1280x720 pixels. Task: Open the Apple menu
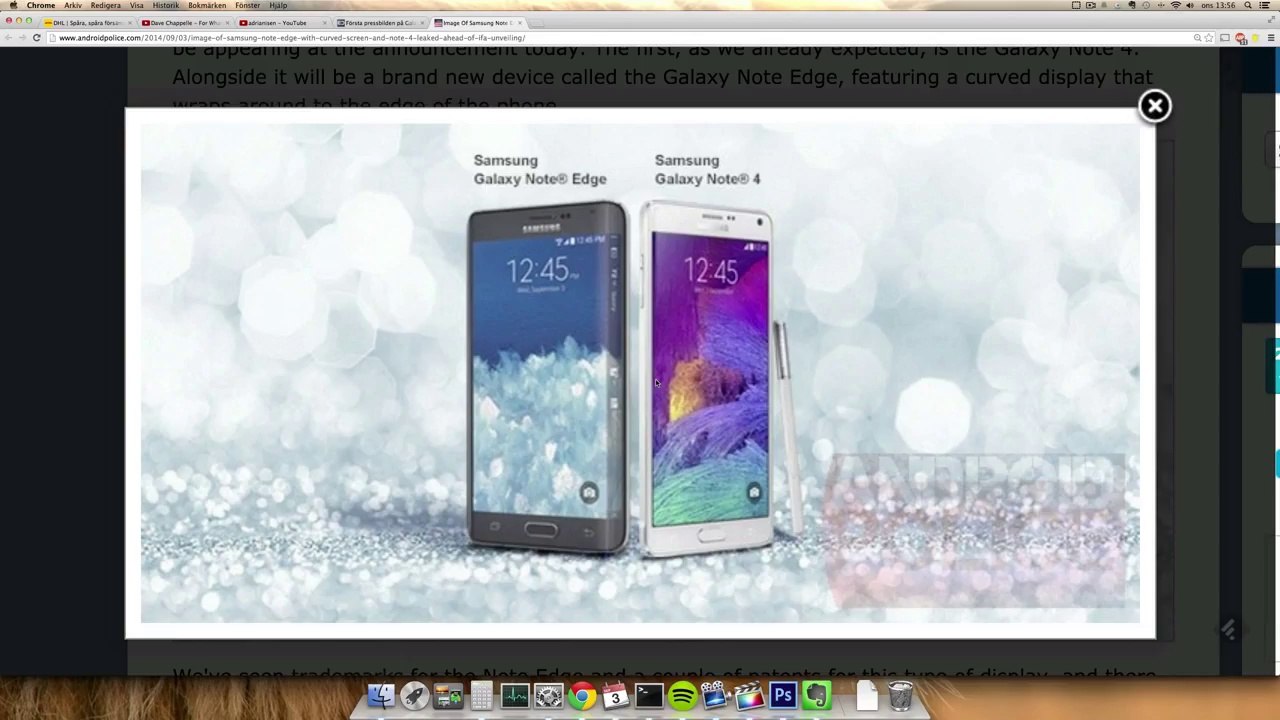pos(13,6)
